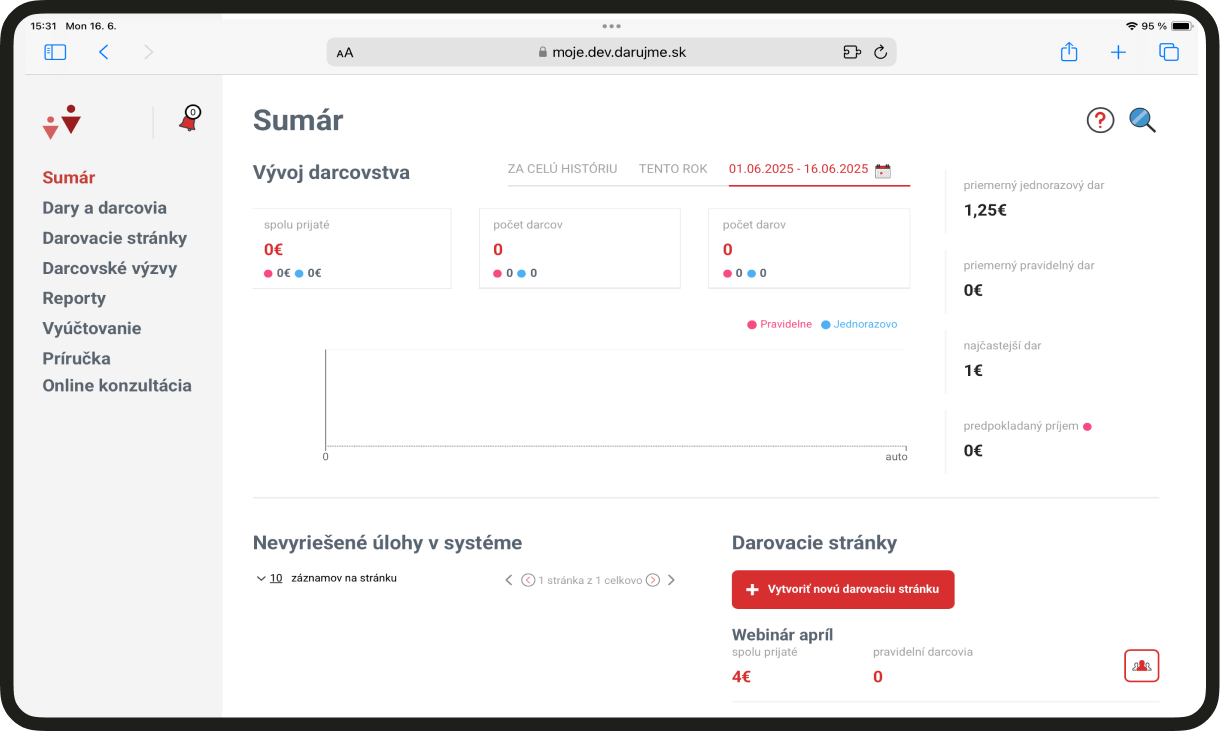Viewport: 1220px width, 731px height.
Task: Open the notification bell in the sidebar
Action: coord(188,120)
